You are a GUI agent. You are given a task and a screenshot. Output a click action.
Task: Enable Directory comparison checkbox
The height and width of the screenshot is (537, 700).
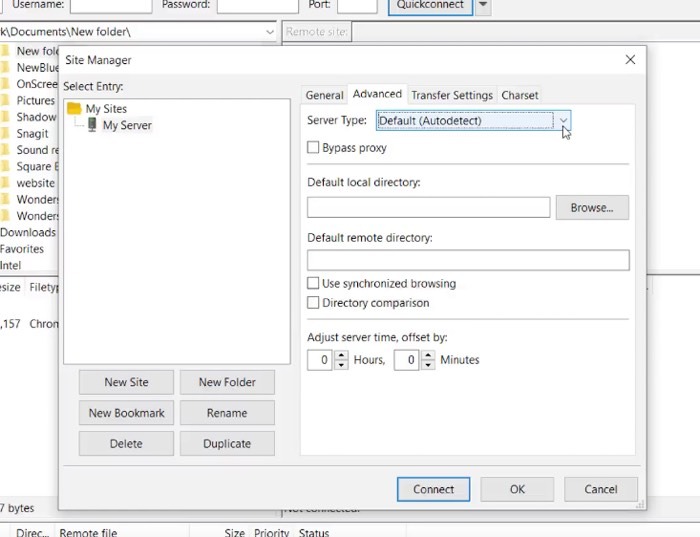[x=313, y=303]
